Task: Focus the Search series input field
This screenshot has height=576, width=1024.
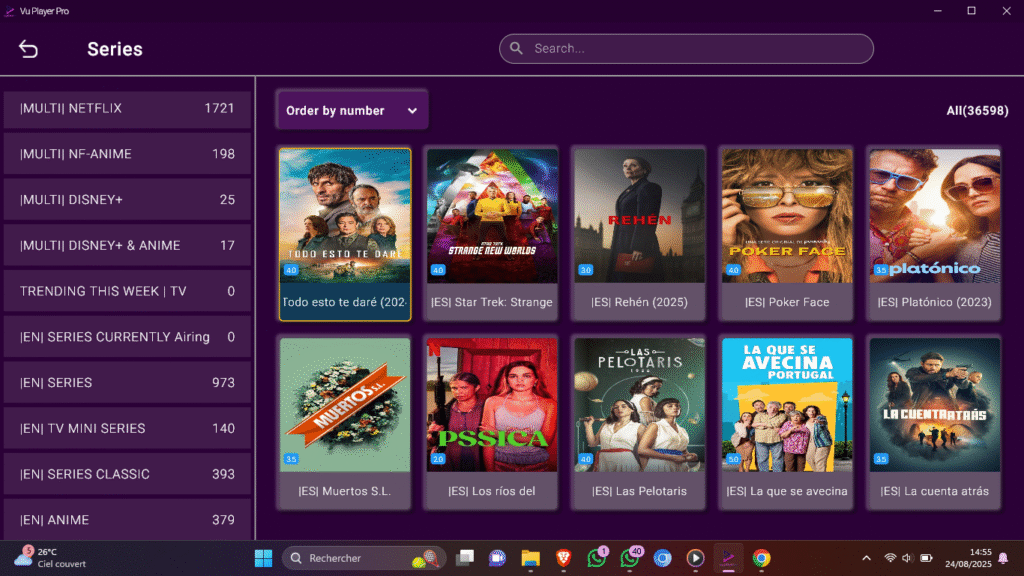Action: click(686, 49)
